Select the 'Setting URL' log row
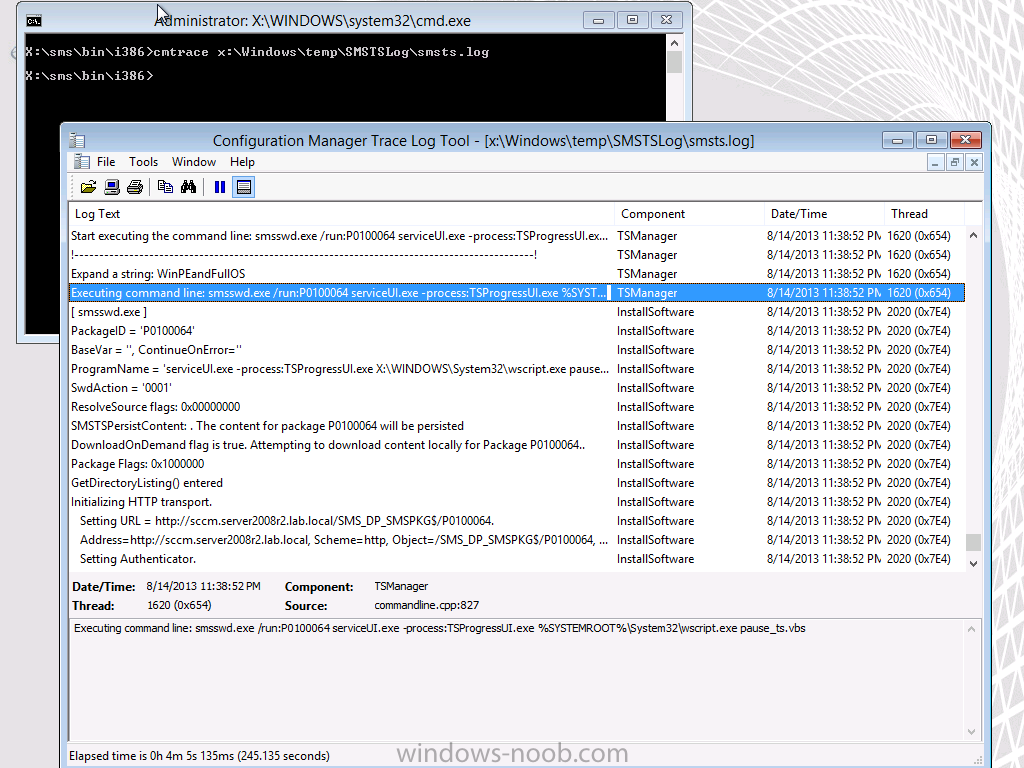Image resolution: width=1024 pixels, height=768 pixels. (x=517, y=520)
